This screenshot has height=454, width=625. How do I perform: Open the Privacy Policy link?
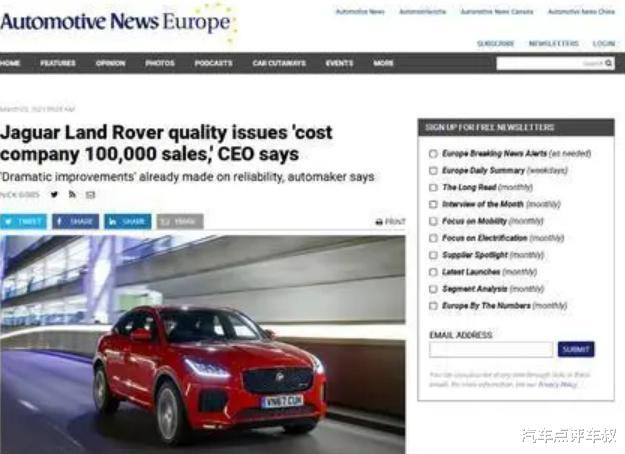558,384
